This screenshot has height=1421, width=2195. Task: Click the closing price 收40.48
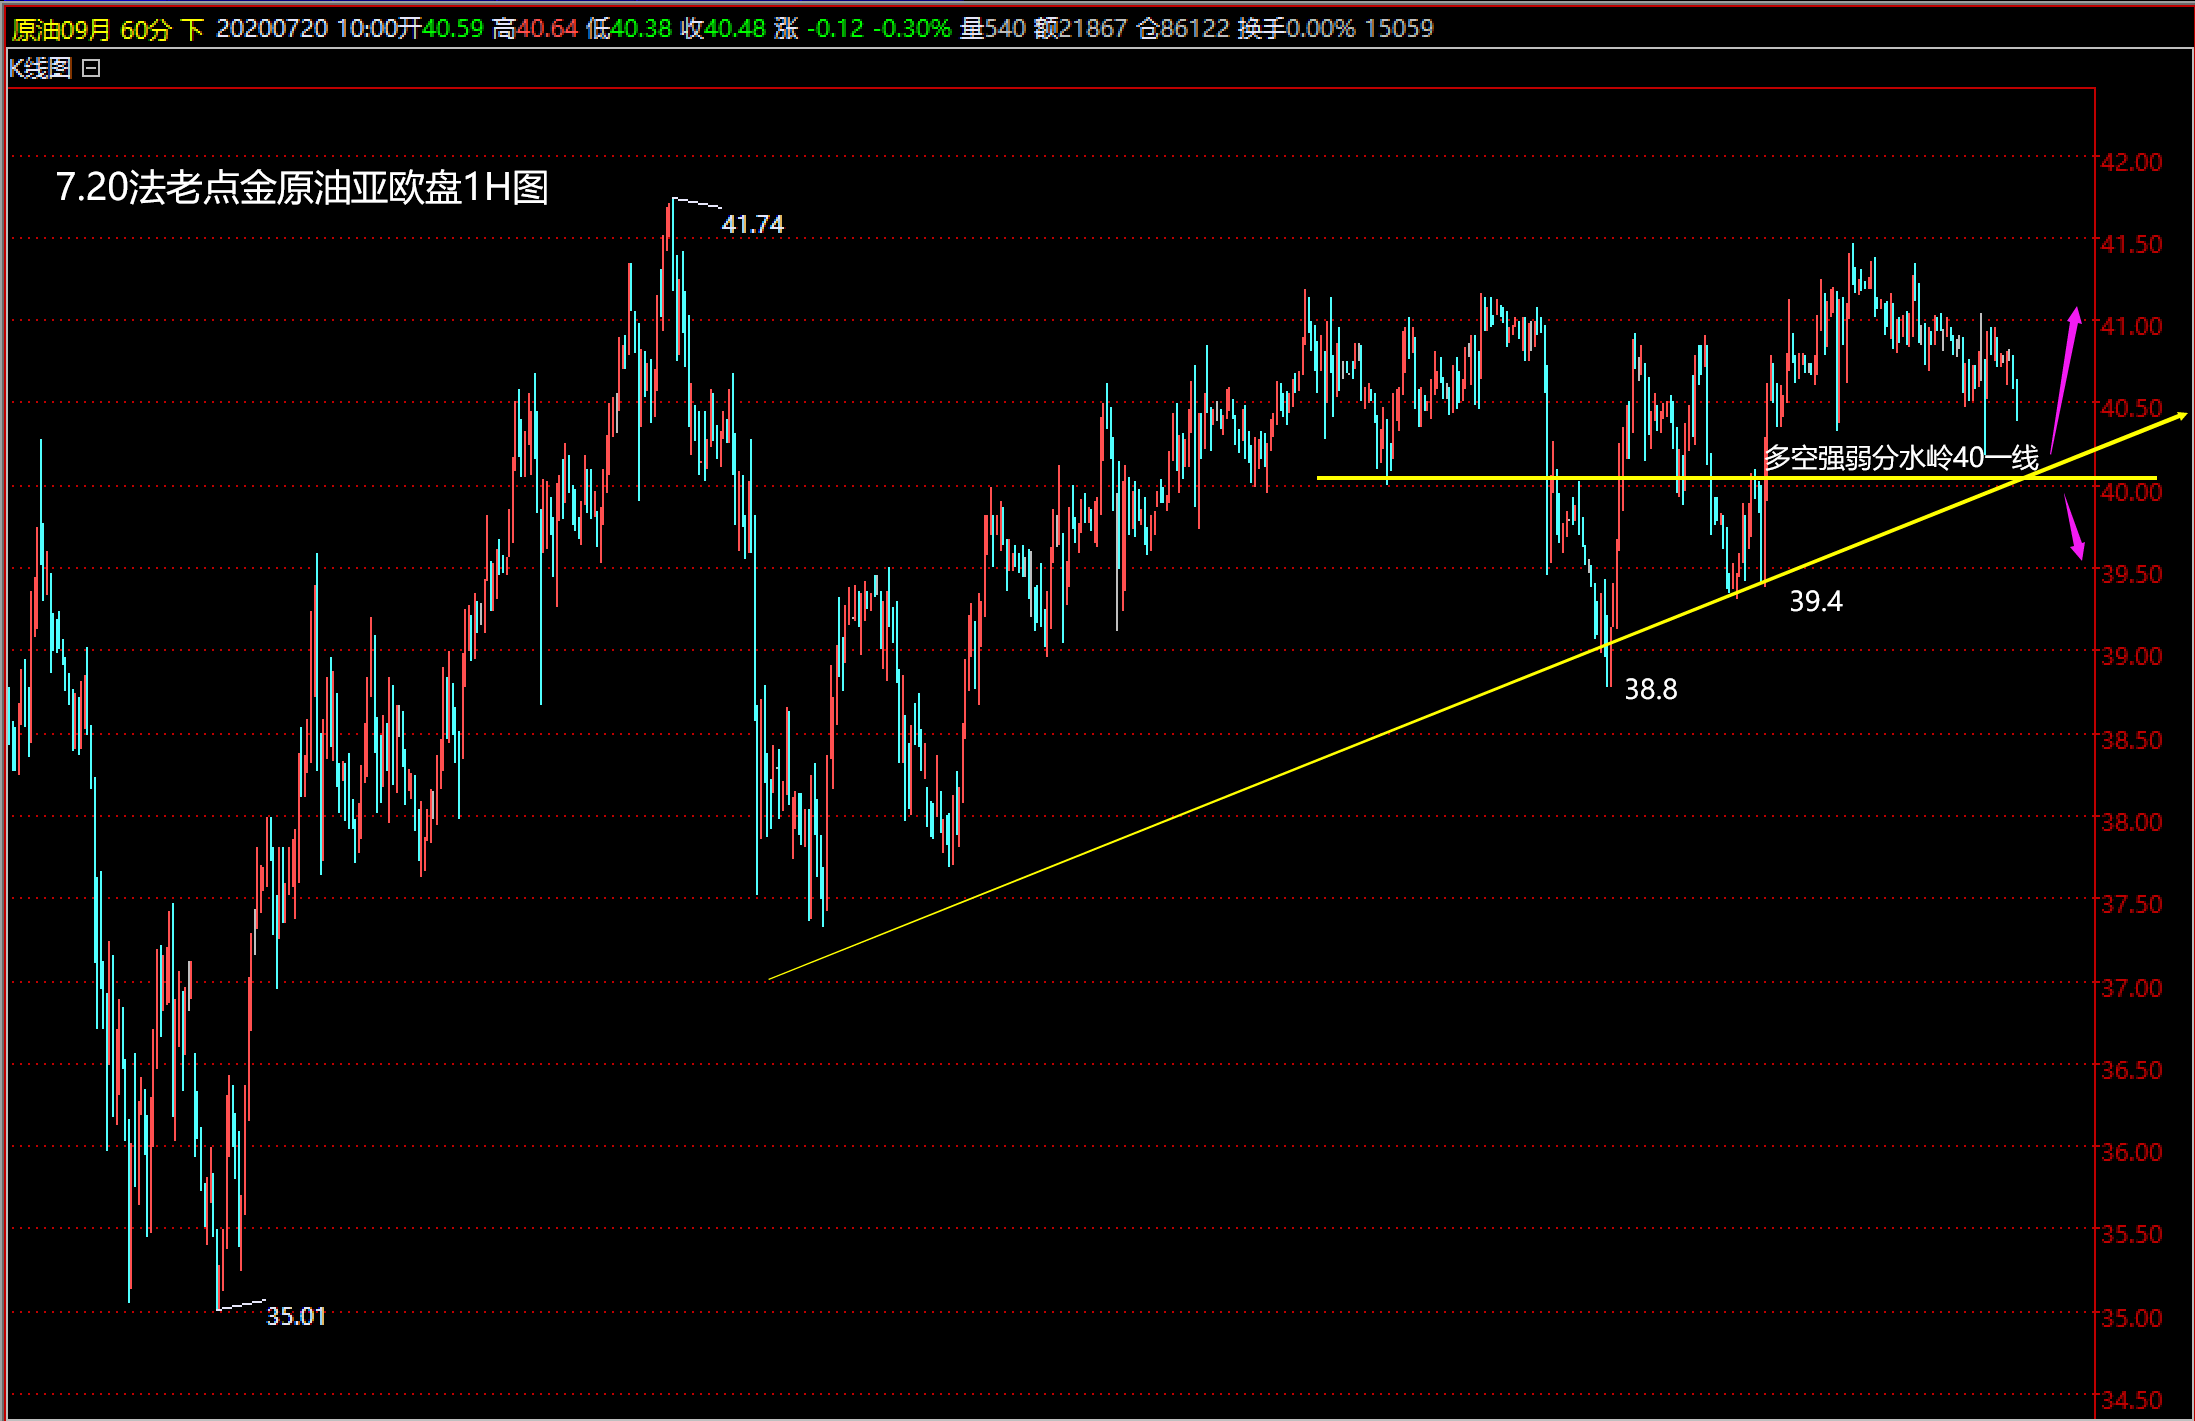(723, 28)
